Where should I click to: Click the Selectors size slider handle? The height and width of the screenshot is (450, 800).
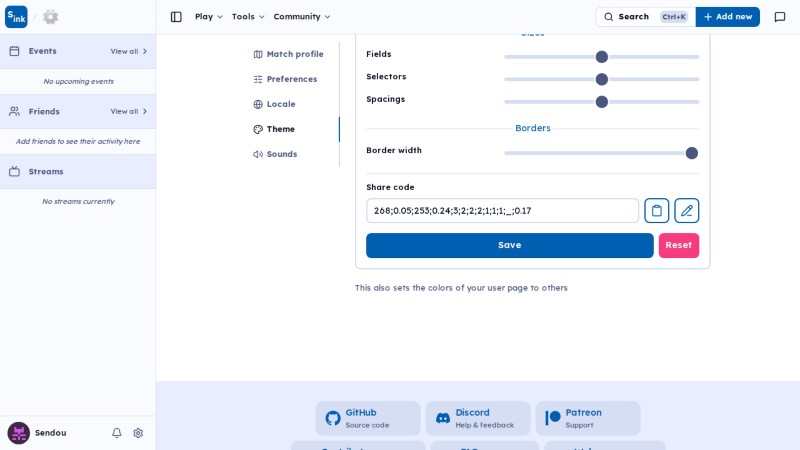(x=602, y=79)
